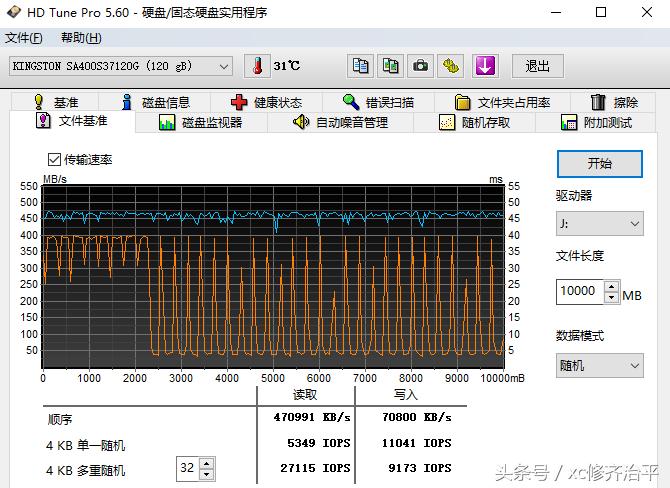
Task: Decrease queue depth 32 with down arrow
Action: [207, 474]
